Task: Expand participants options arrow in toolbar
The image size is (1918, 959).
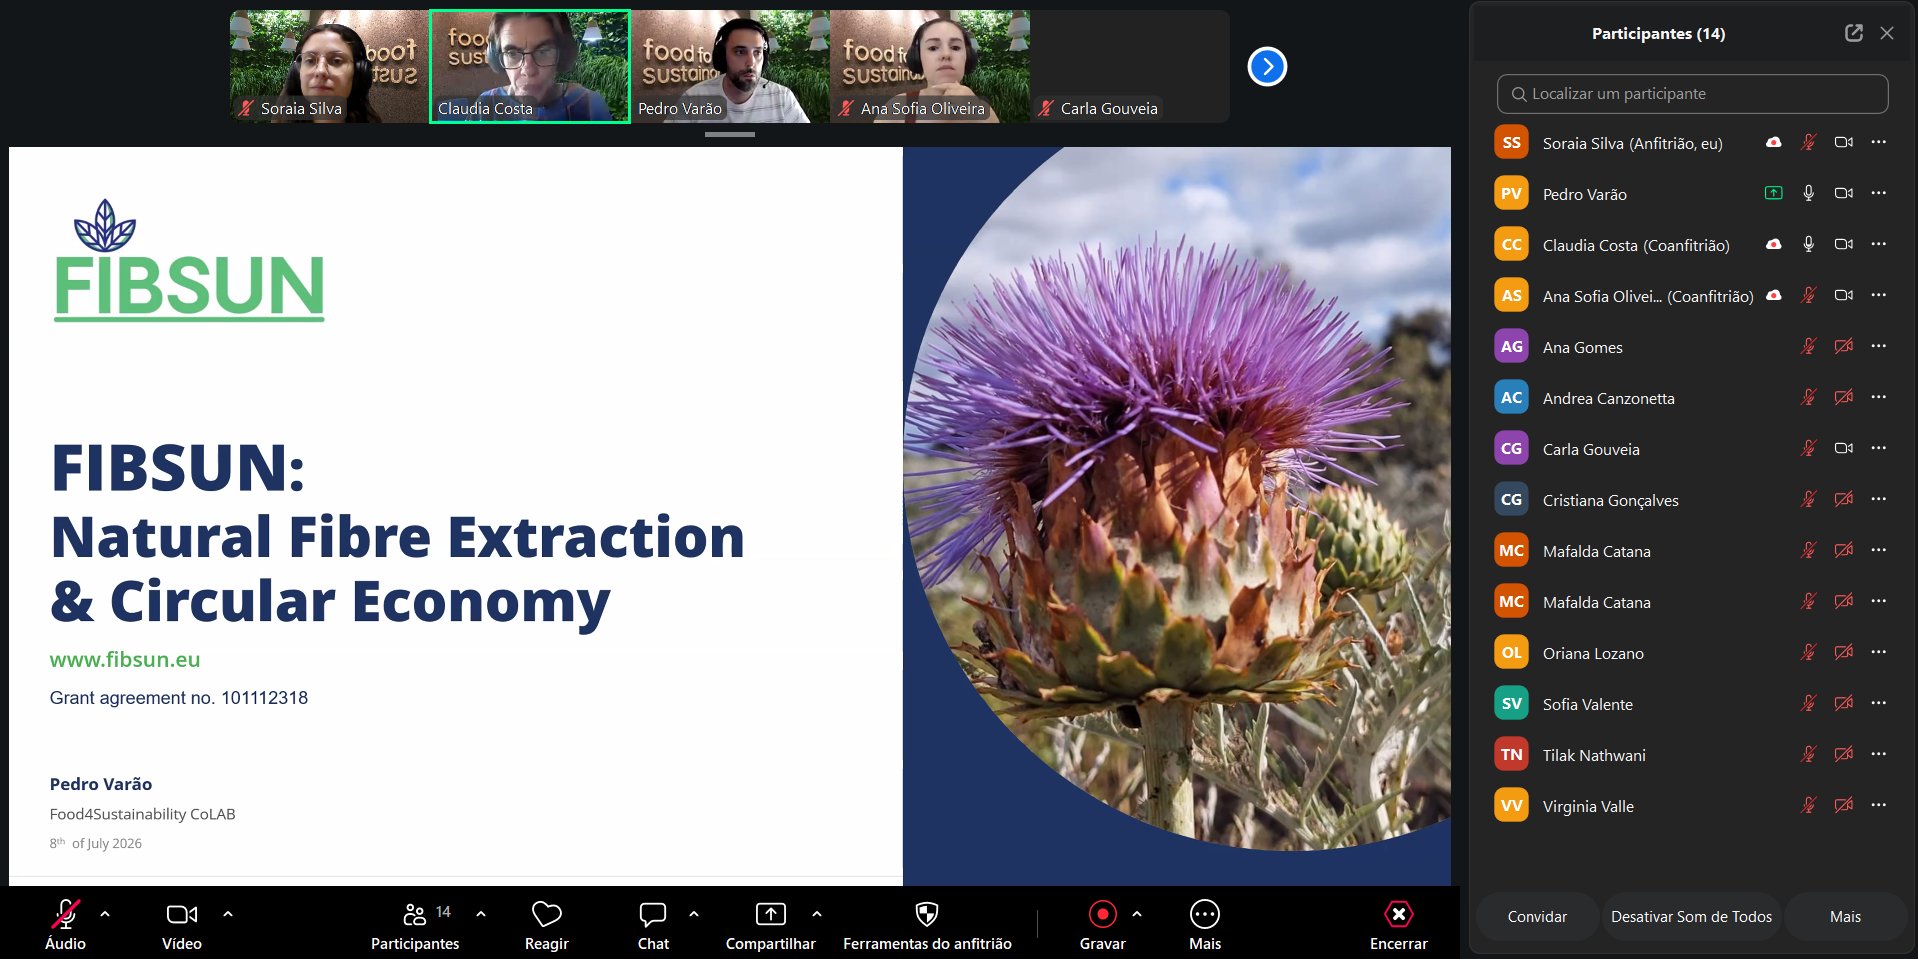Action: coord(481,914)
